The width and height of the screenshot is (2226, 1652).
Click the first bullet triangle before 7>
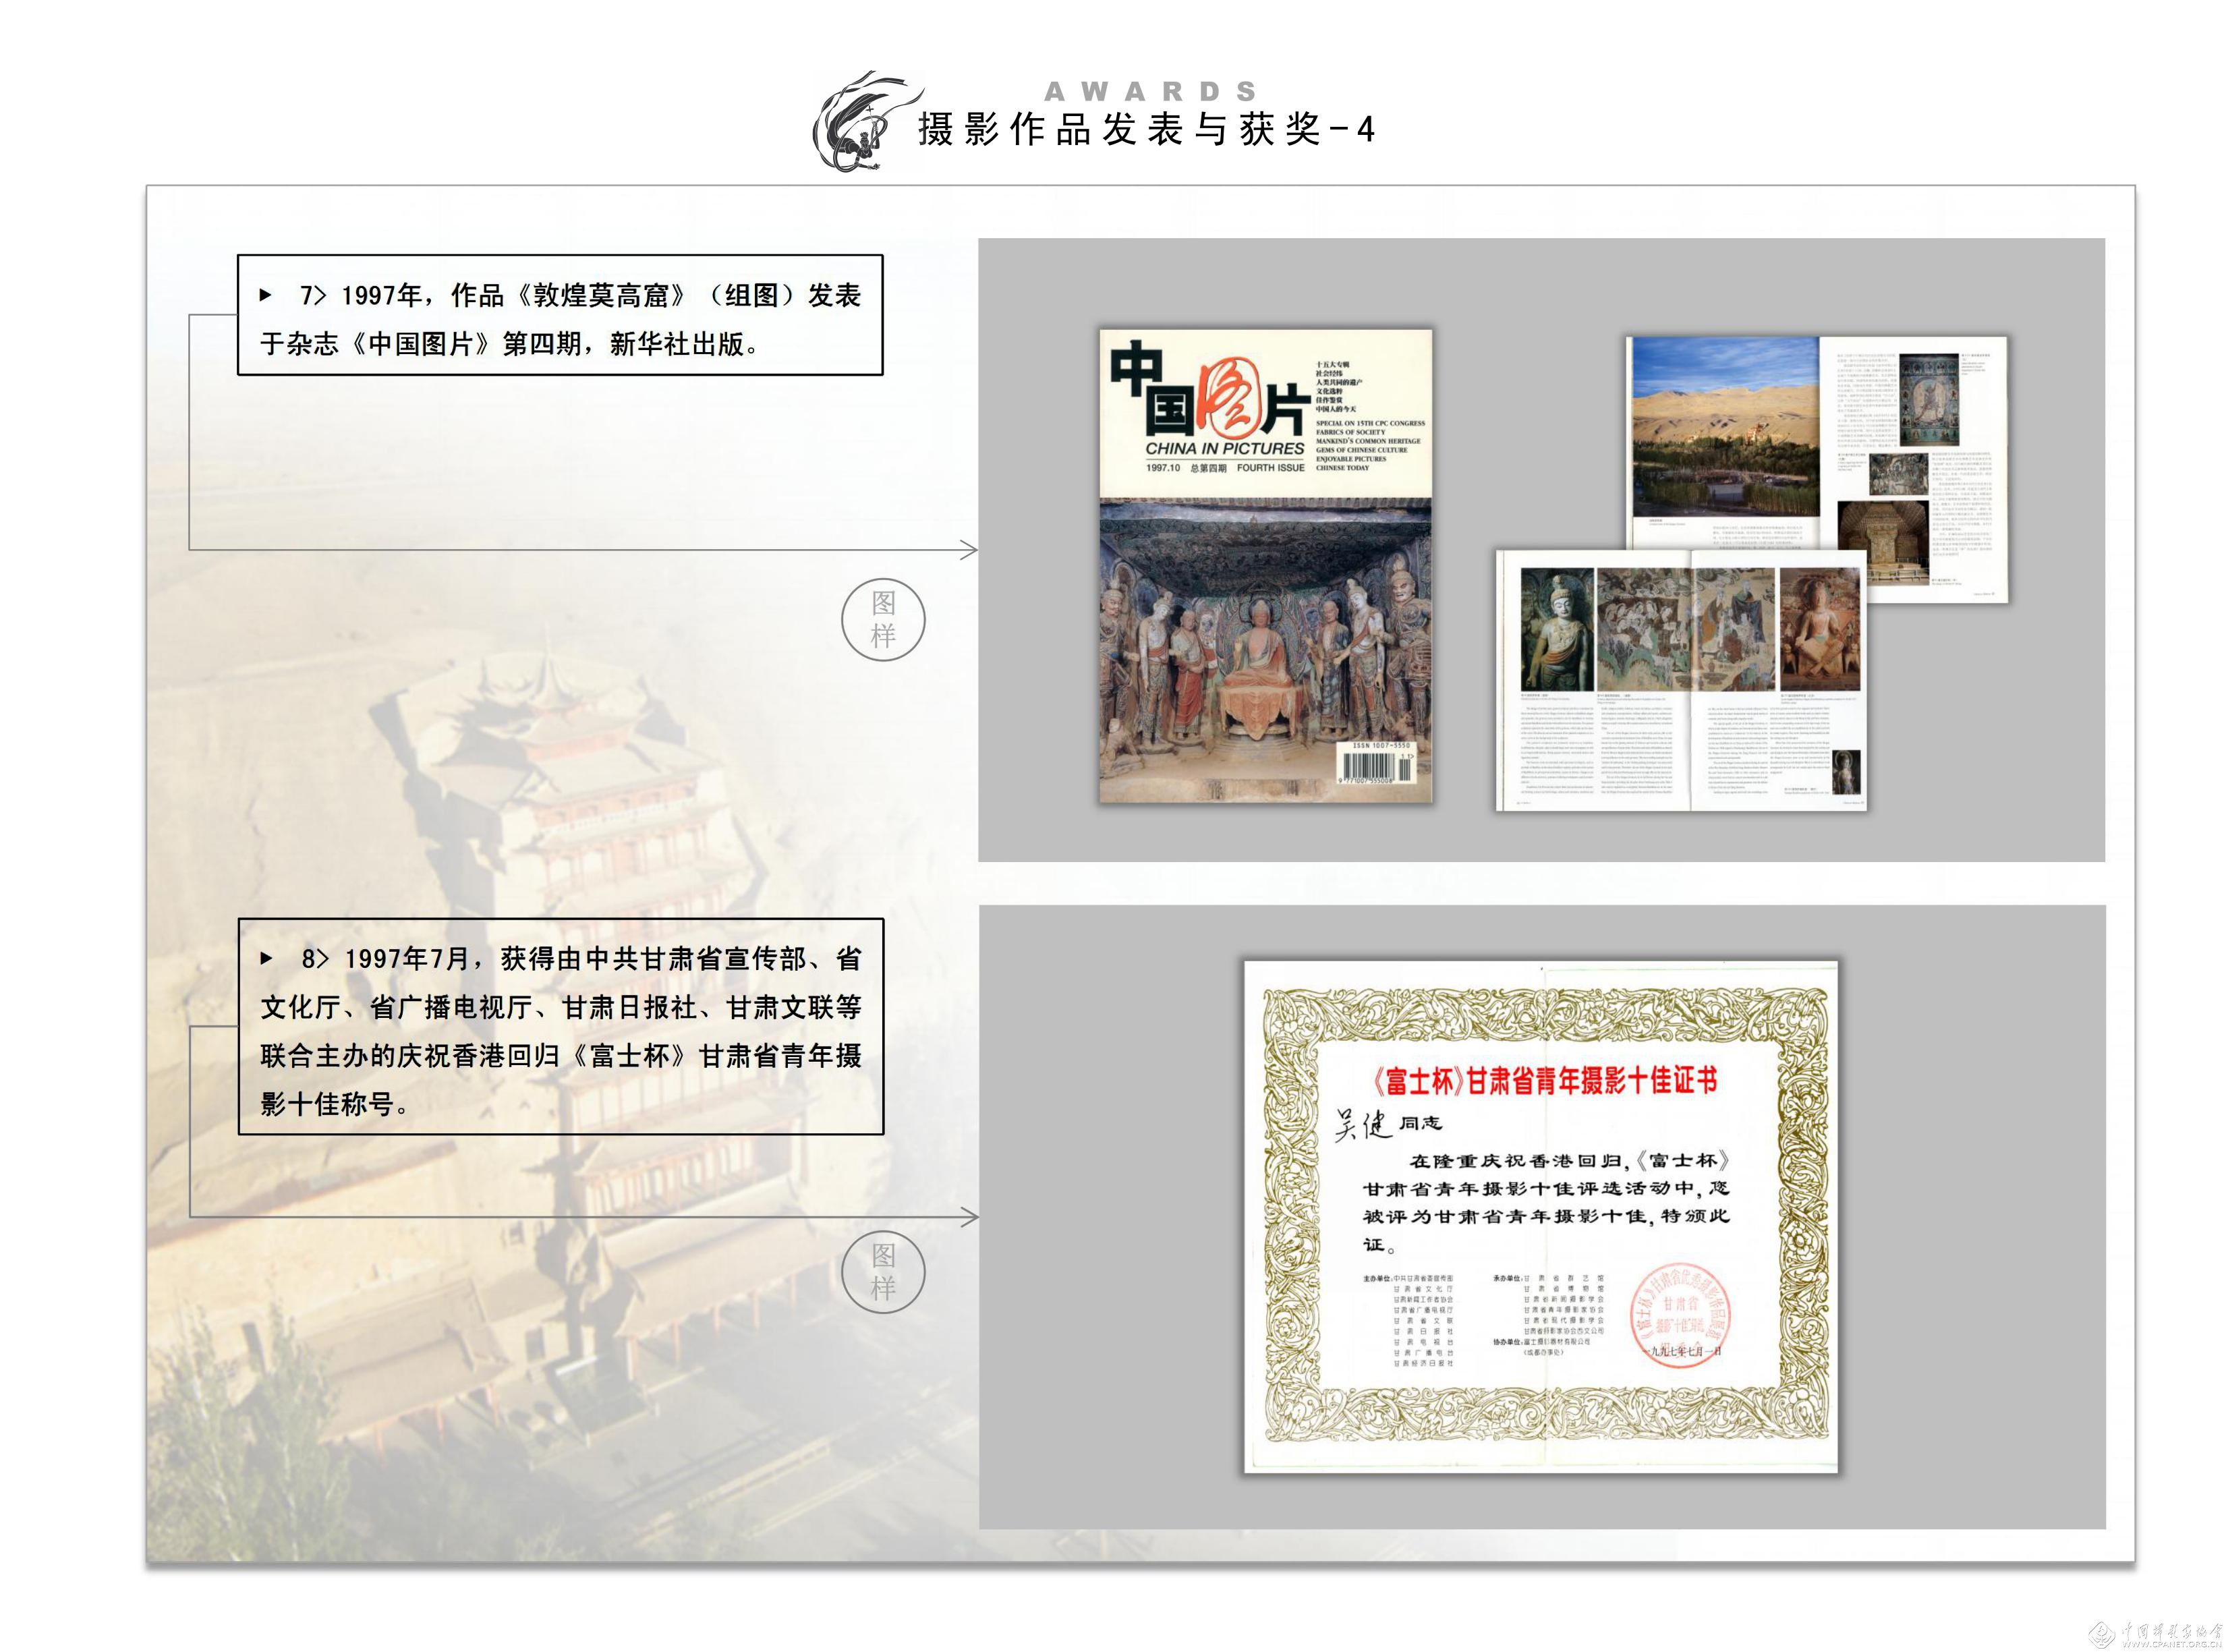(x=266, y=295)
